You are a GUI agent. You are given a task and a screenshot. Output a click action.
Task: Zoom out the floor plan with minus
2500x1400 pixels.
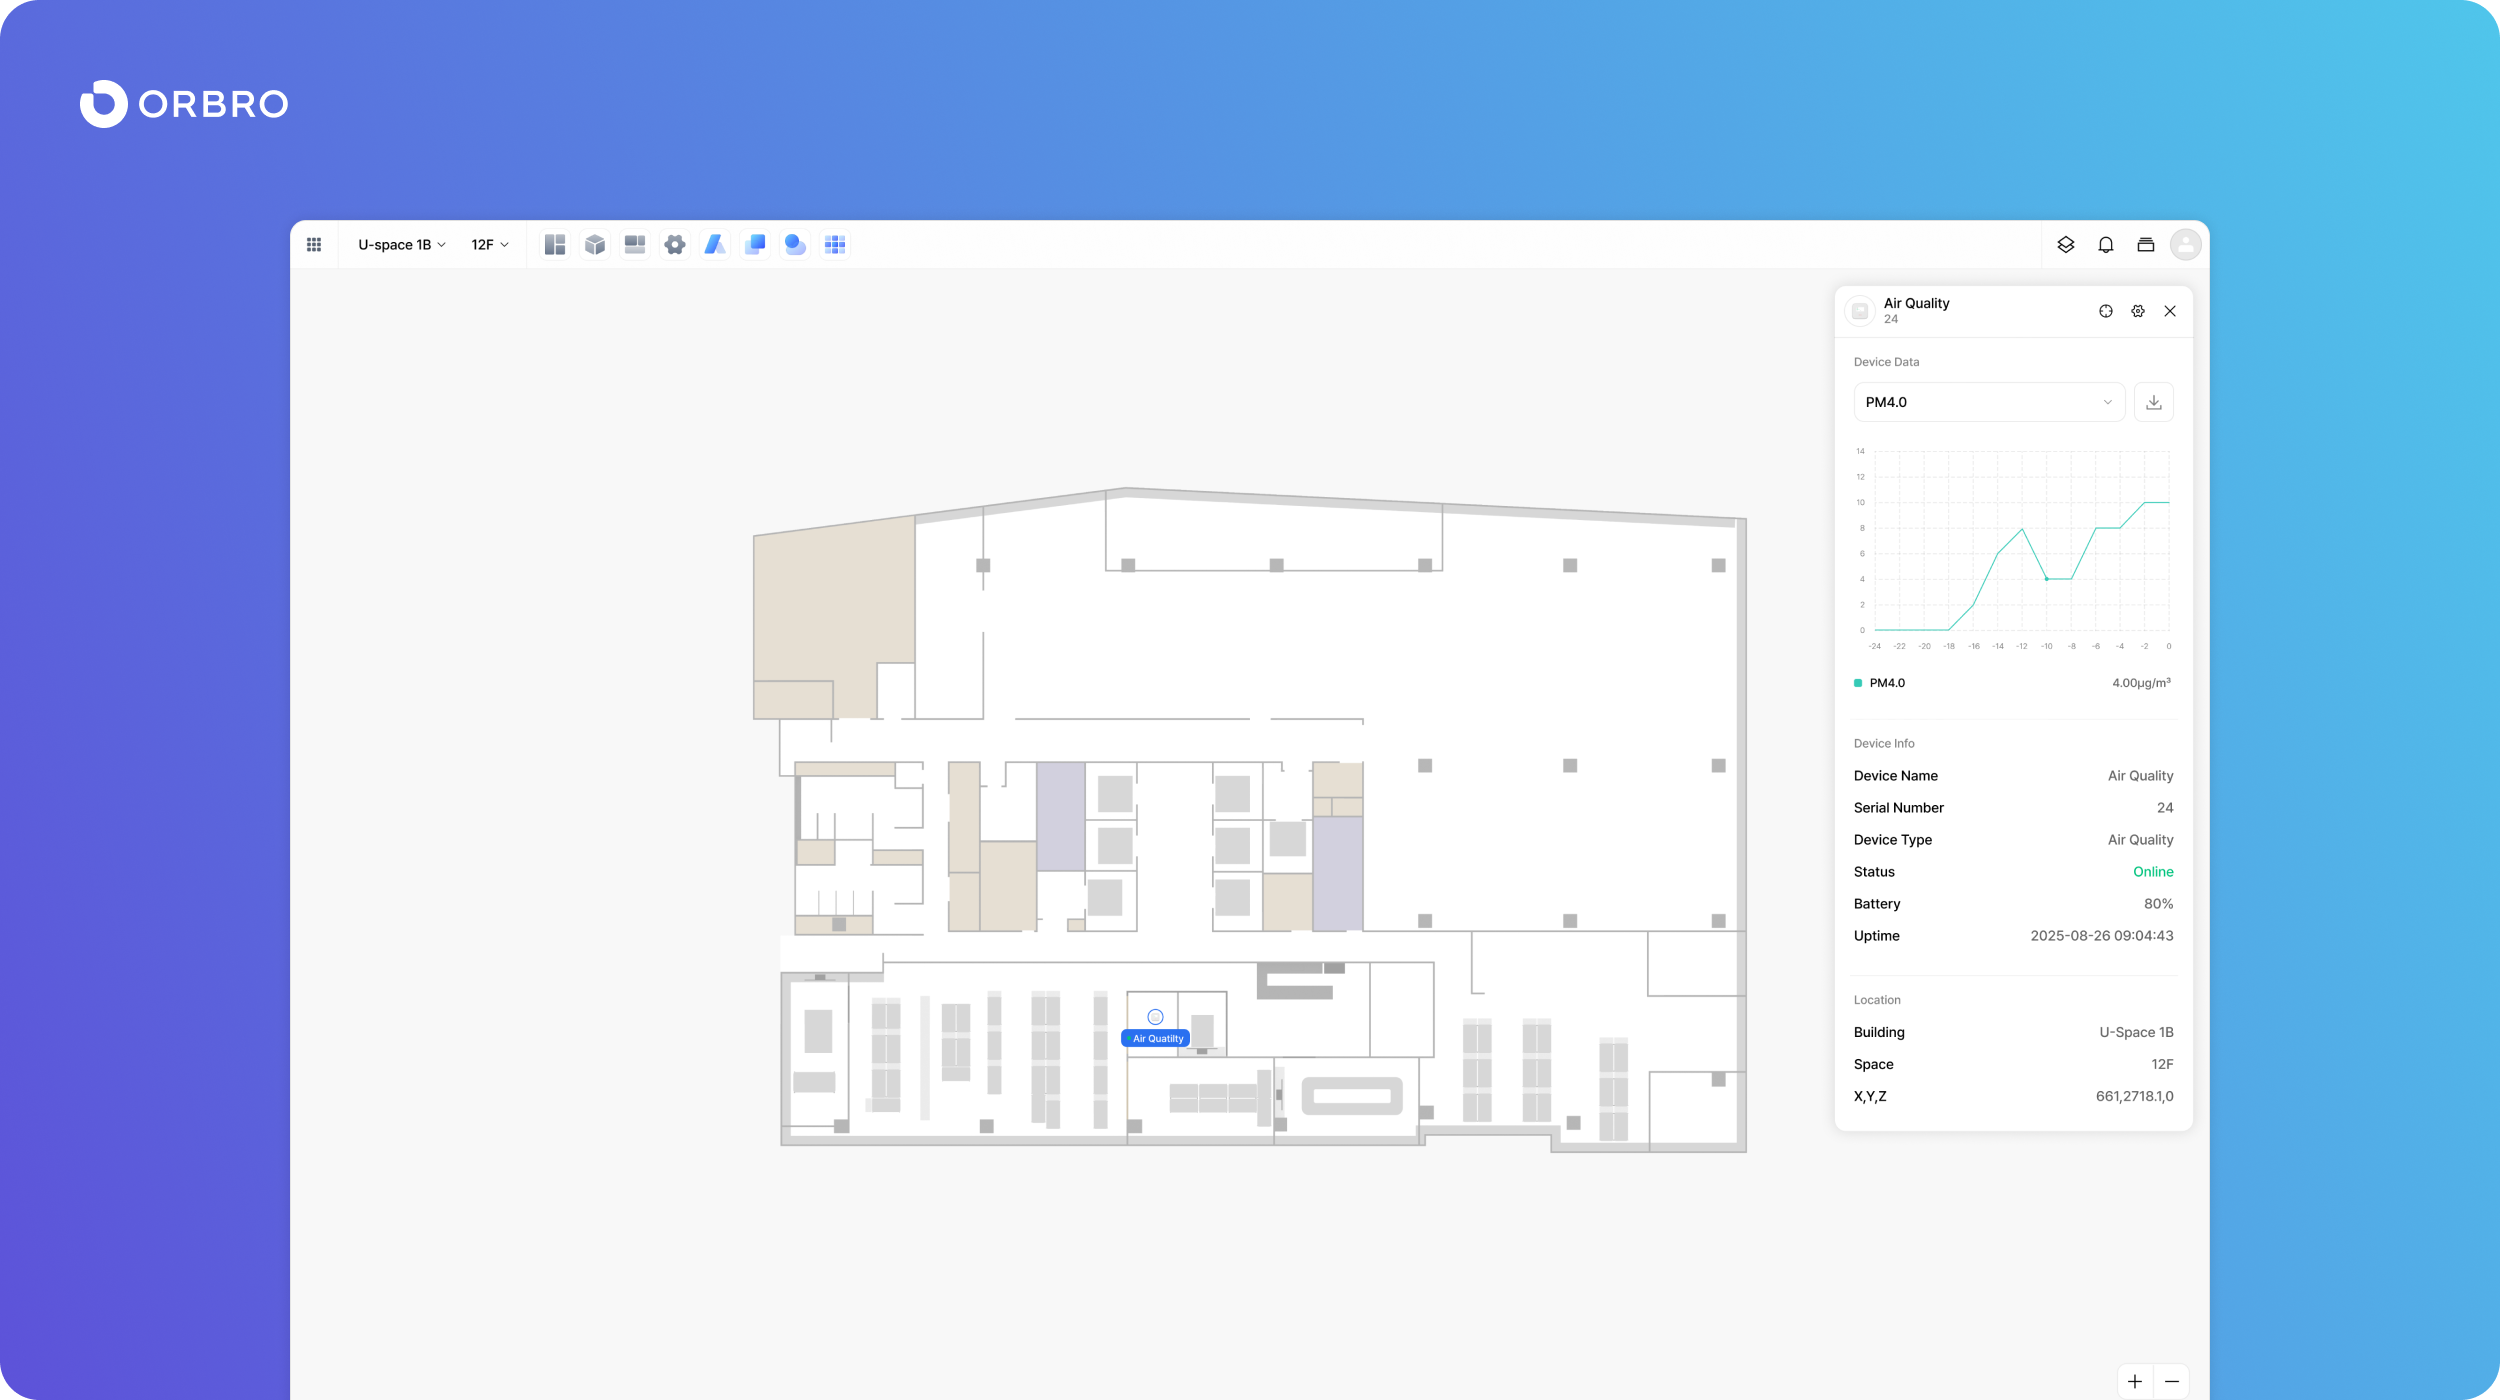2172,1382
